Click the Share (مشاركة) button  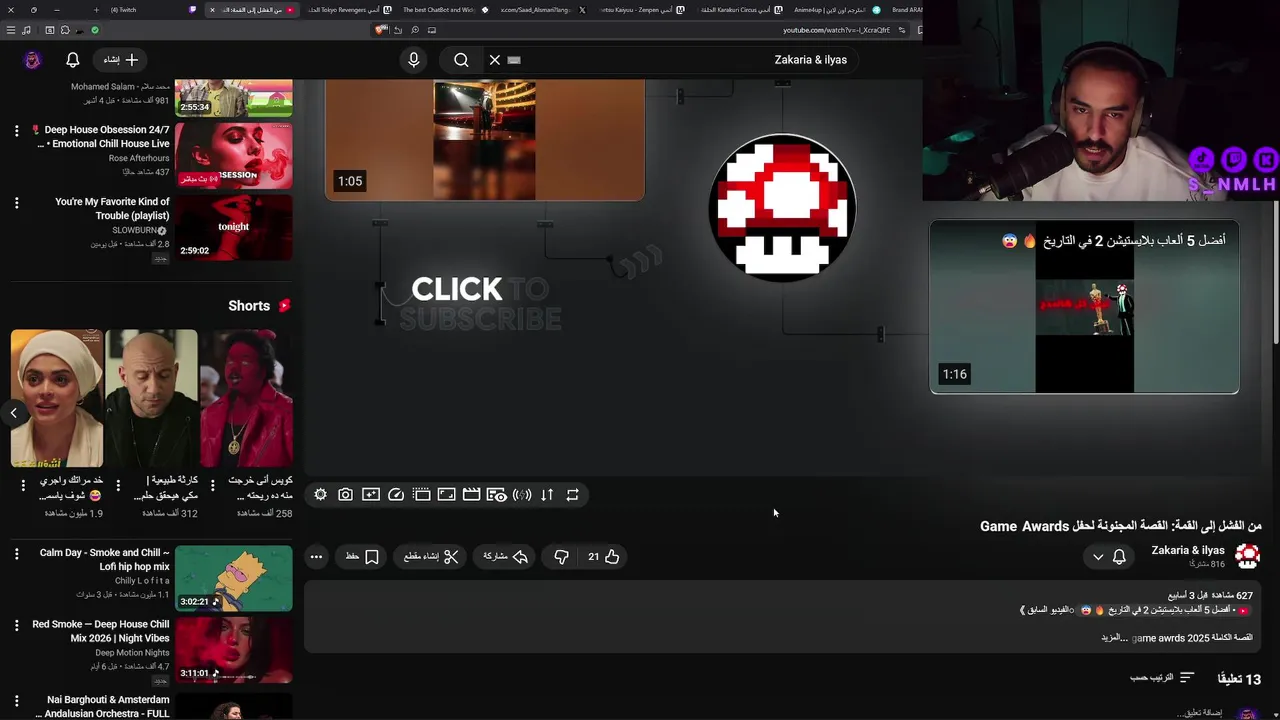click(x=506, y=557)
